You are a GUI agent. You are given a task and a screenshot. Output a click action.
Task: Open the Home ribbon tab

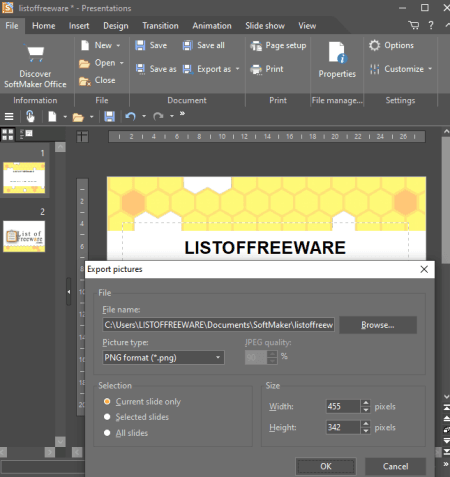[x=44, y=26]
